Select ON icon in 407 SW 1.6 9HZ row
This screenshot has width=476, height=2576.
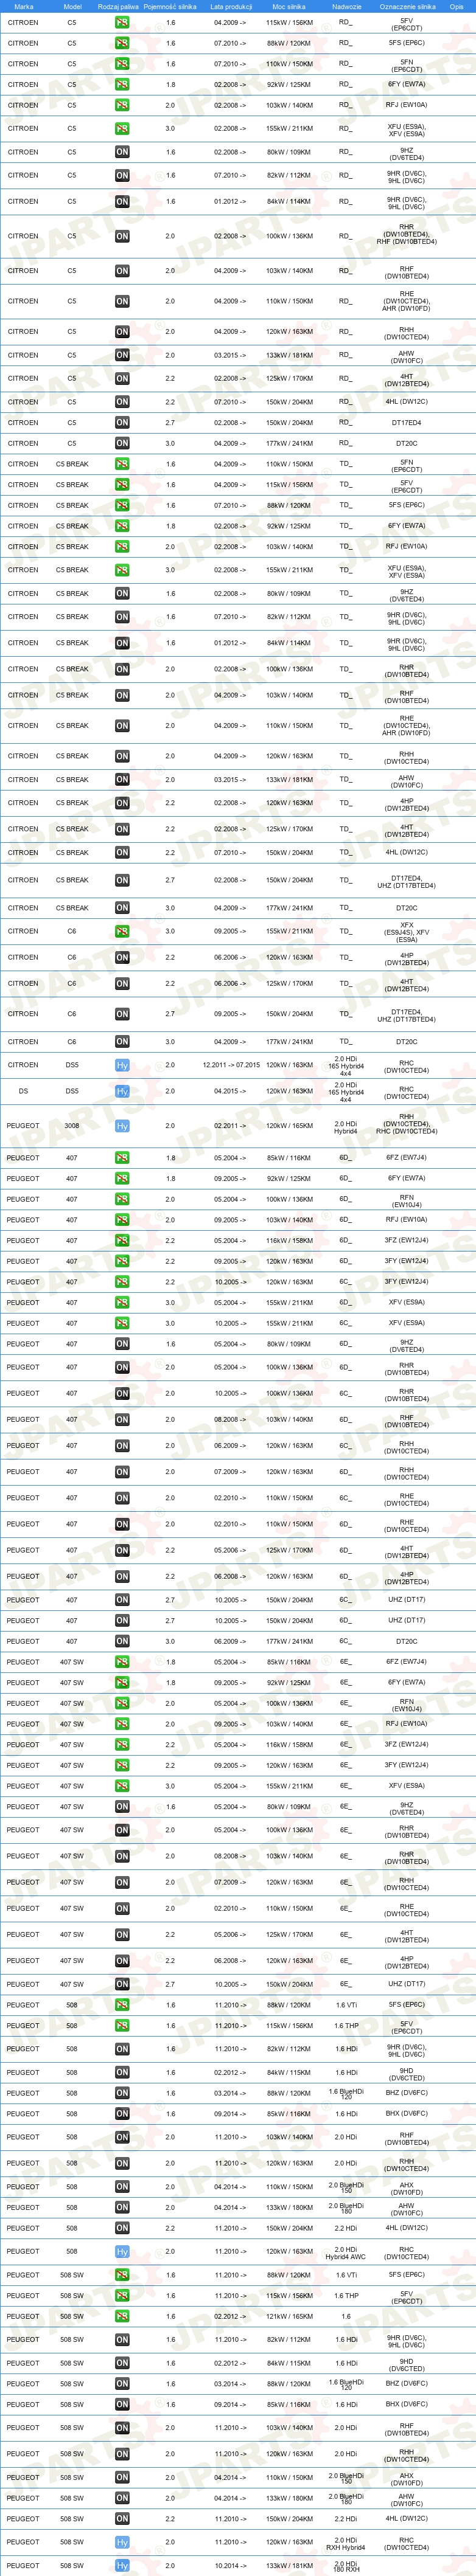pos(122,1807)
